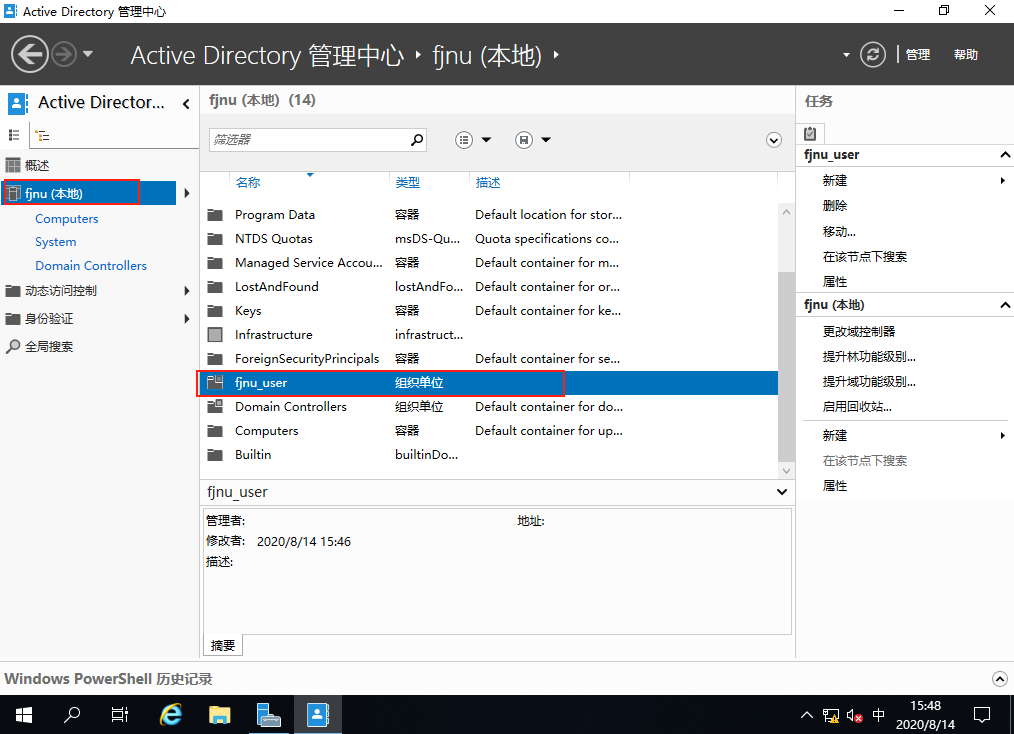Collapse fjnu (本地) tasks section
The image size is (1014, 734).
(1004, 305)
